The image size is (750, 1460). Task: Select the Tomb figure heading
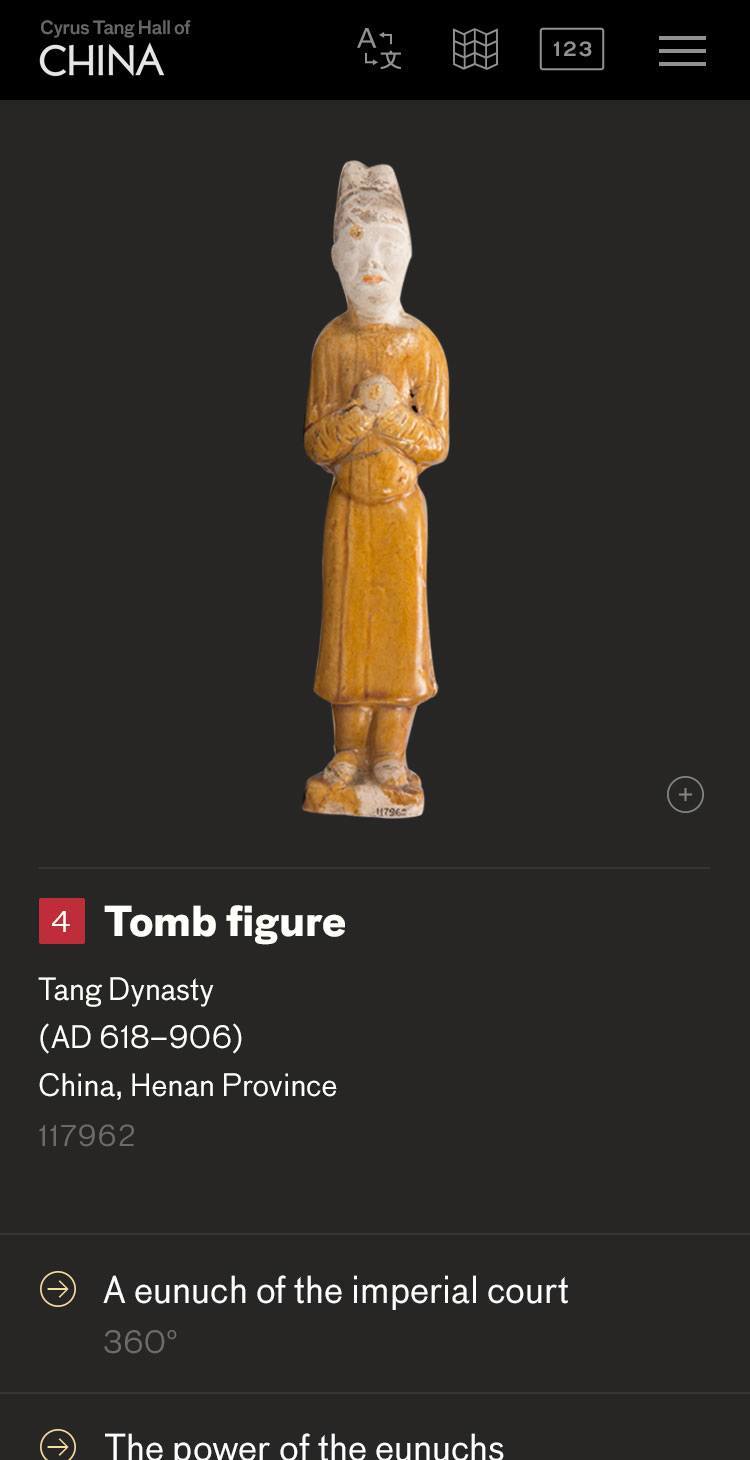click(225, 921)
